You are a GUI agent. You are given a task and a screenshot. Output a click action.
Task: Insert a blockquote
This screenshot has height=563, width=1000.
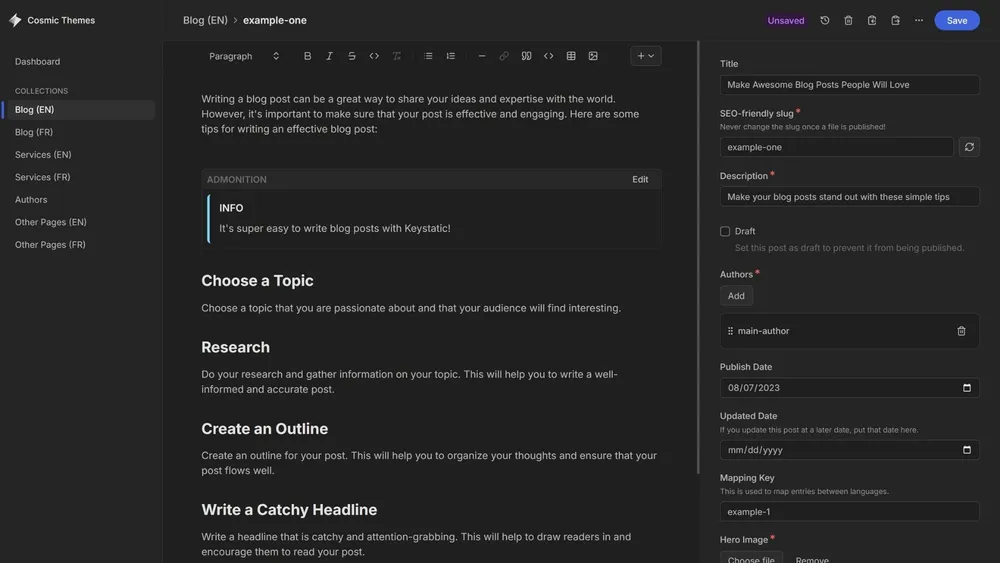(x=526, y=56)
